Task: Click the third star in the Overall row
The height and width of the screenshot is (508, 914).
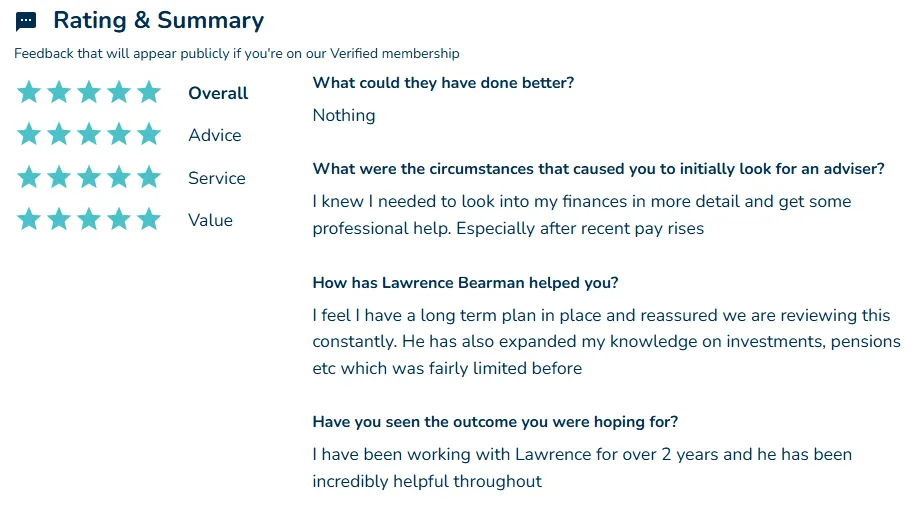Action: coord(89,92)
